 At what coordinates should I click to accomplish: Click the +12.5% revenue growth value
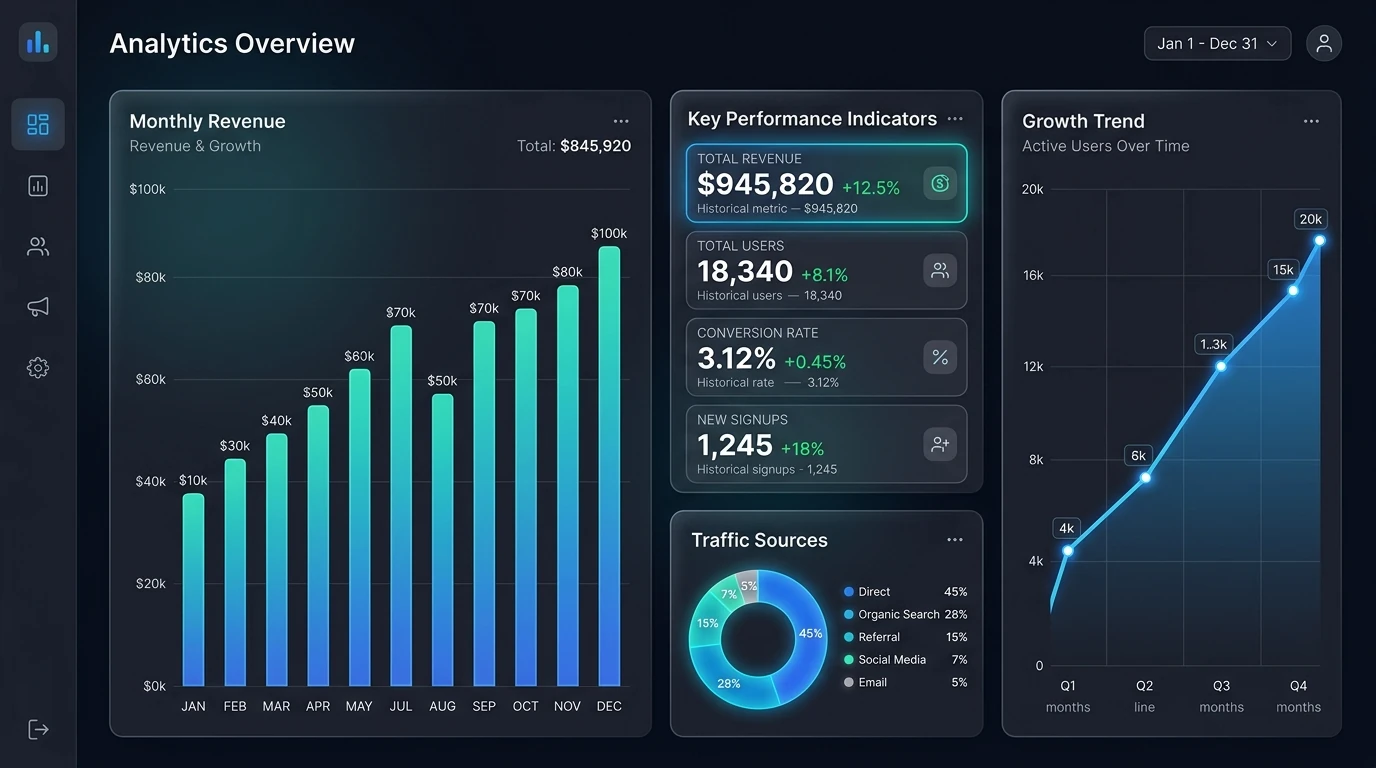pyautogui.click(x=871, y=188)
